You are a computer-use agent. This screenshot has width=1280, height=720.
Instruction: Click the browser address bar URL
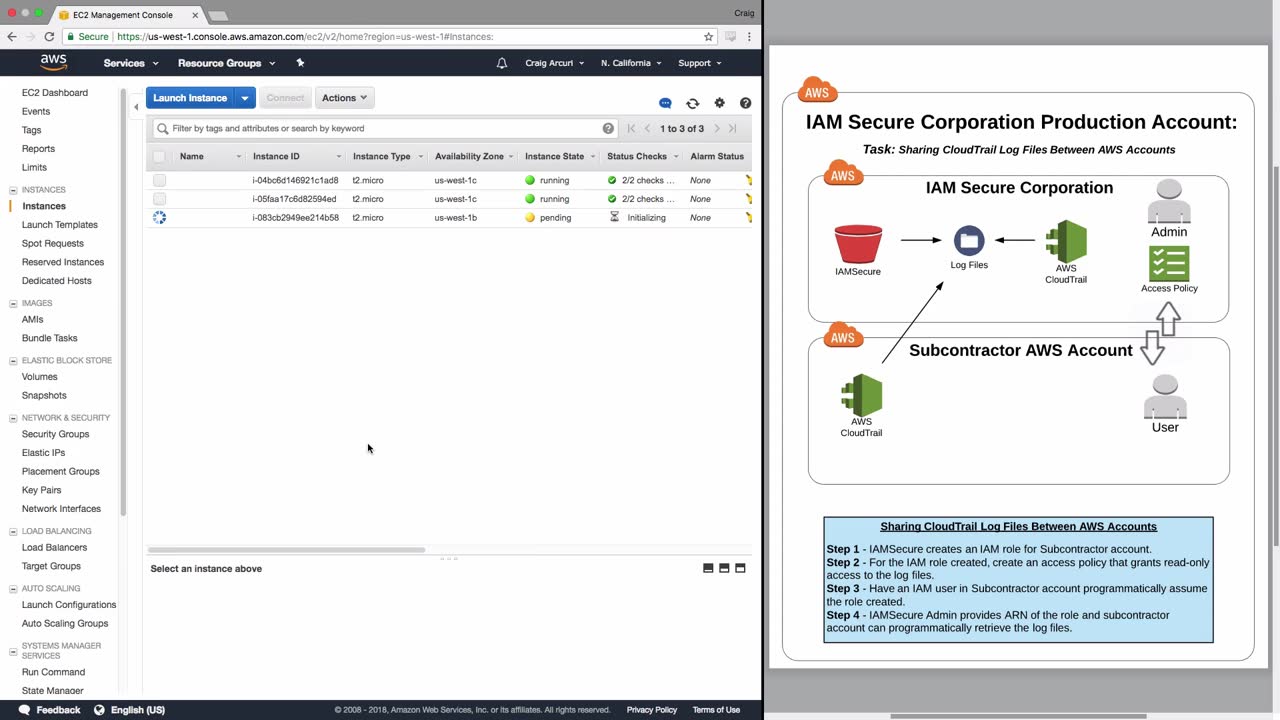click(x=305, y=37)
